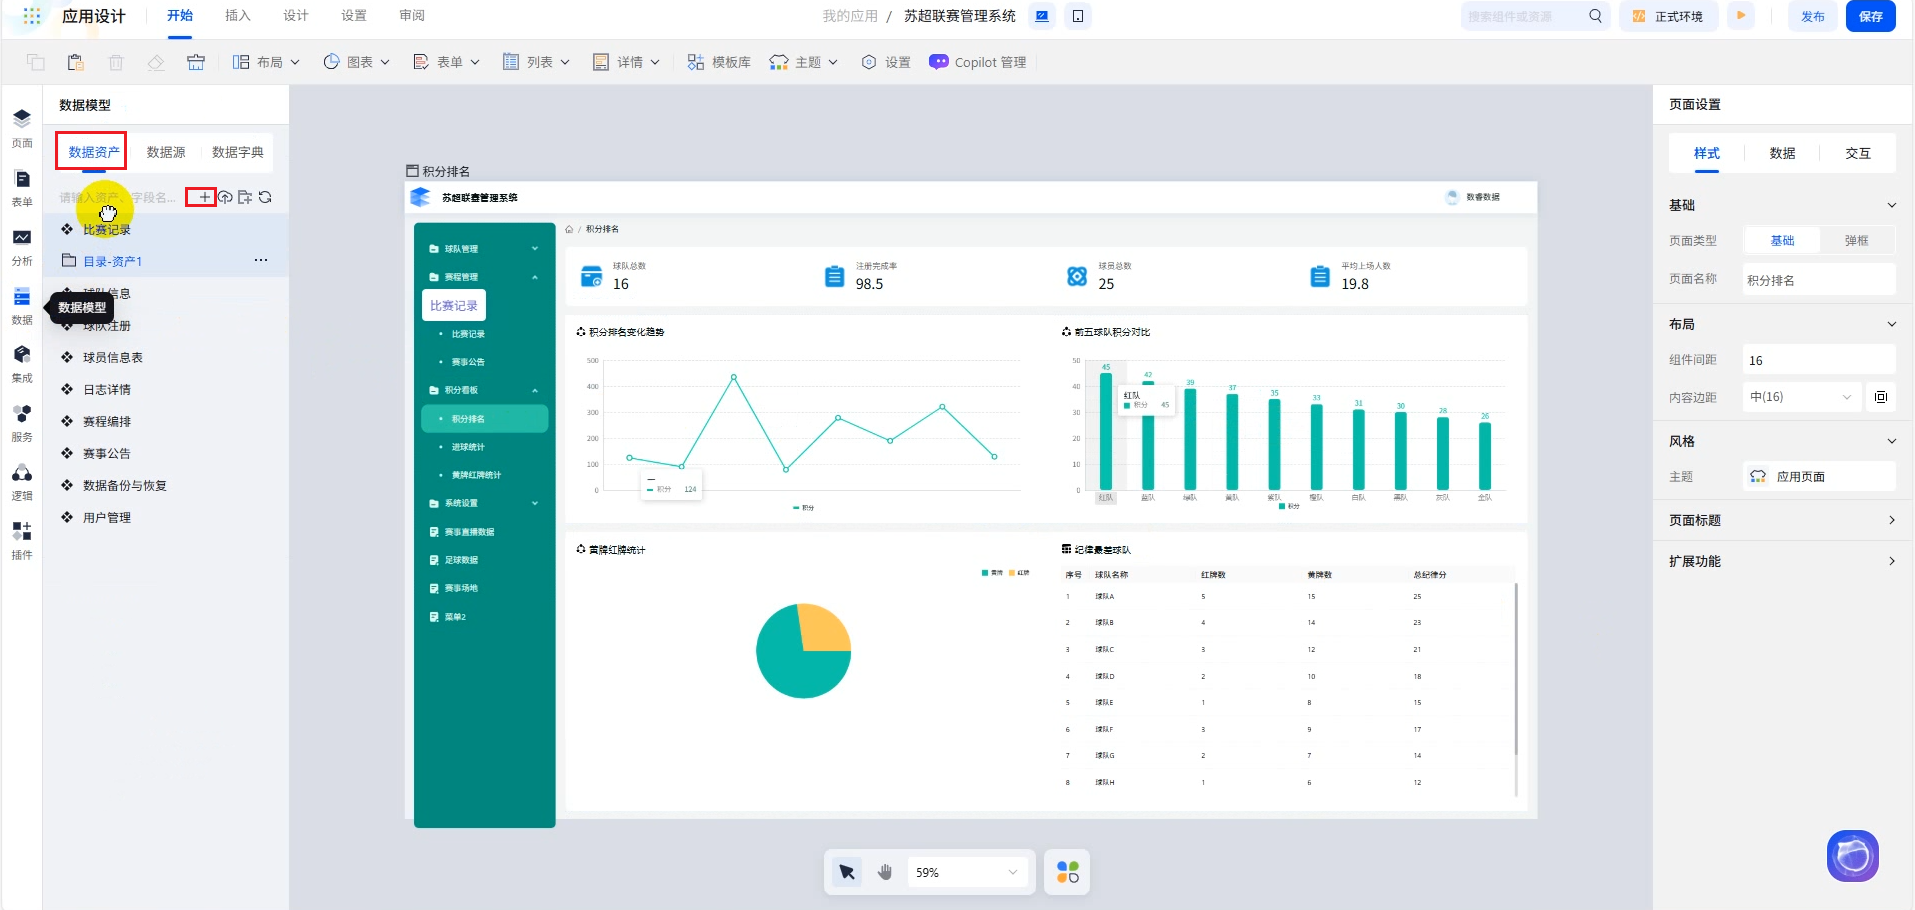Screen dimensions: 1915x910
Task: Click the 发布 button
Action: pyautogui.click(x=1812, y=16)
